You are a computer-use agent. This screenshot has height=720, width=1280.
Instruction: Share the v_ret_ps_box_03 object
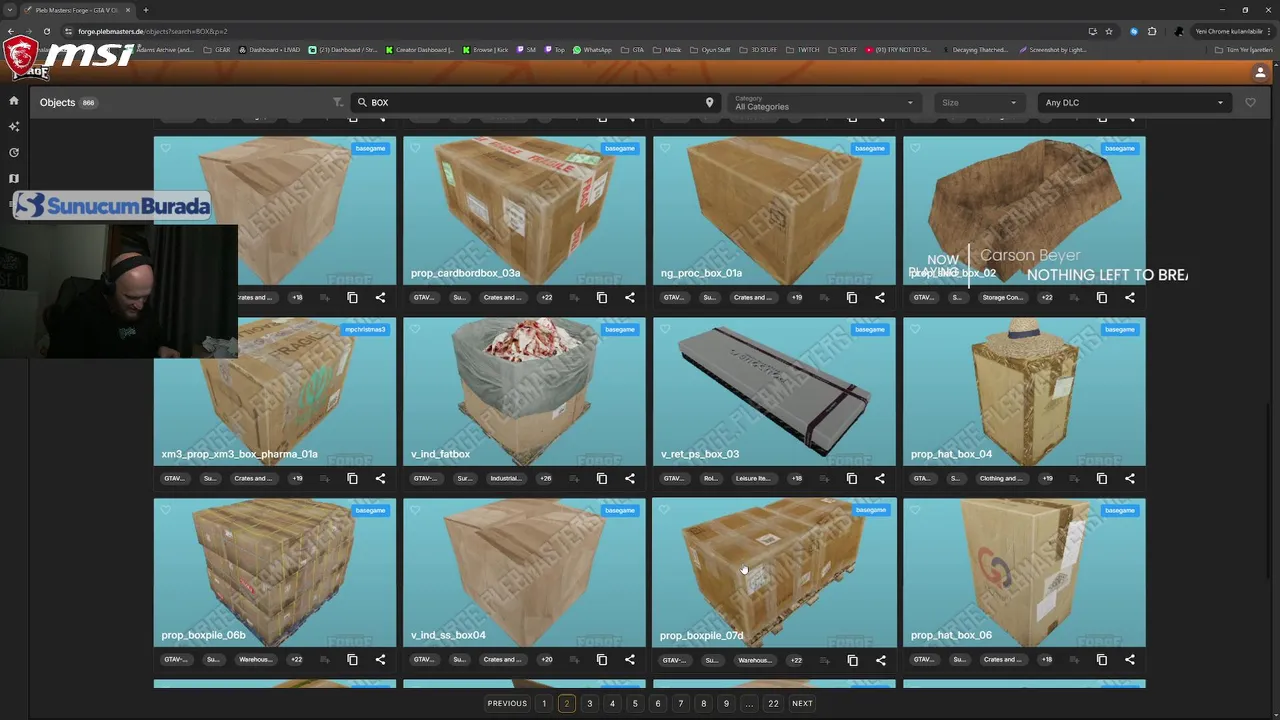click(880, 478)
